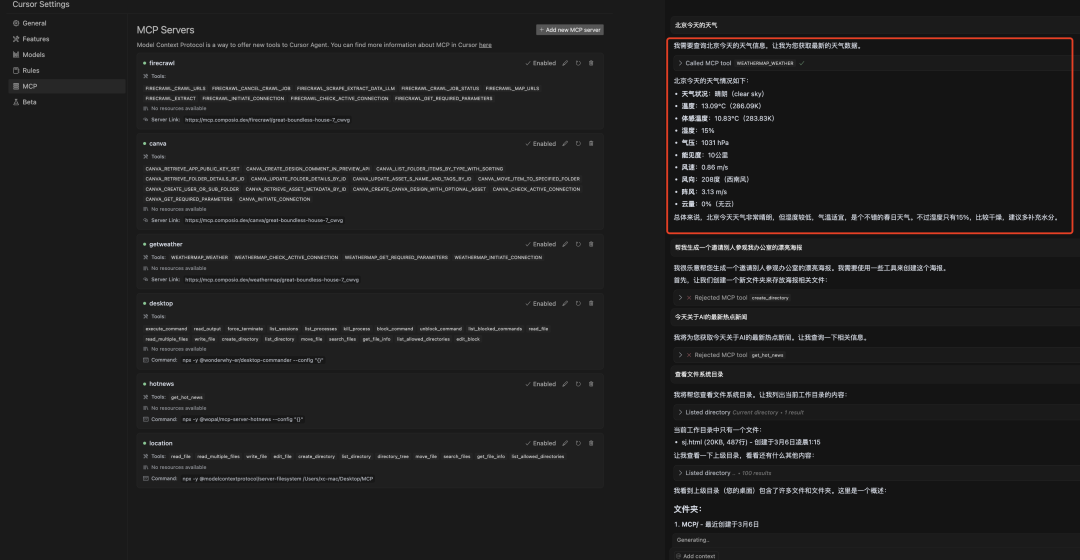This screenshot has width=1080, height=560.
Task: Disable the getweather server via Enabled toggle
Action: click(540, 244)
